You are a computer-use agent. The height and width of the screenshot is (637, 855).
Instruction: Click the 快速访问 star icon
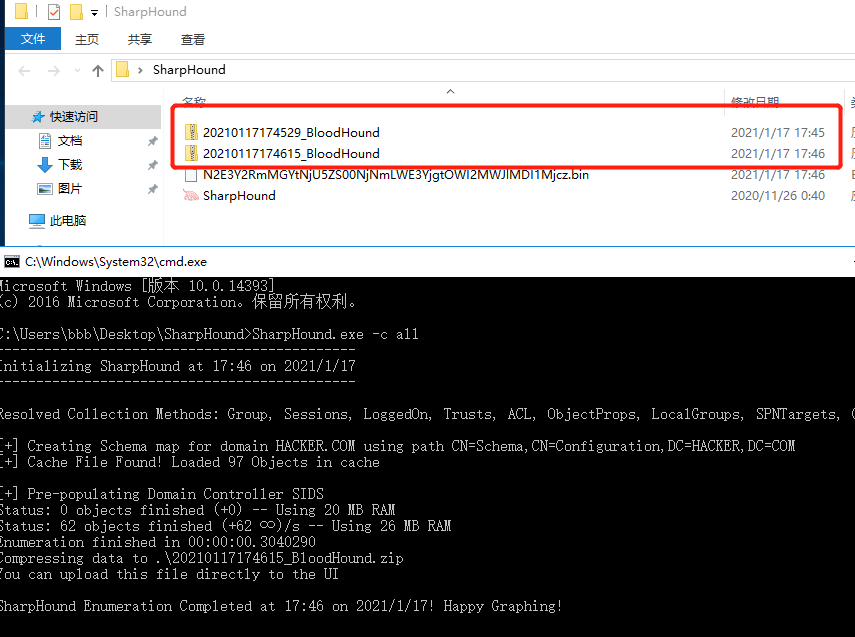tap(38, 117)
